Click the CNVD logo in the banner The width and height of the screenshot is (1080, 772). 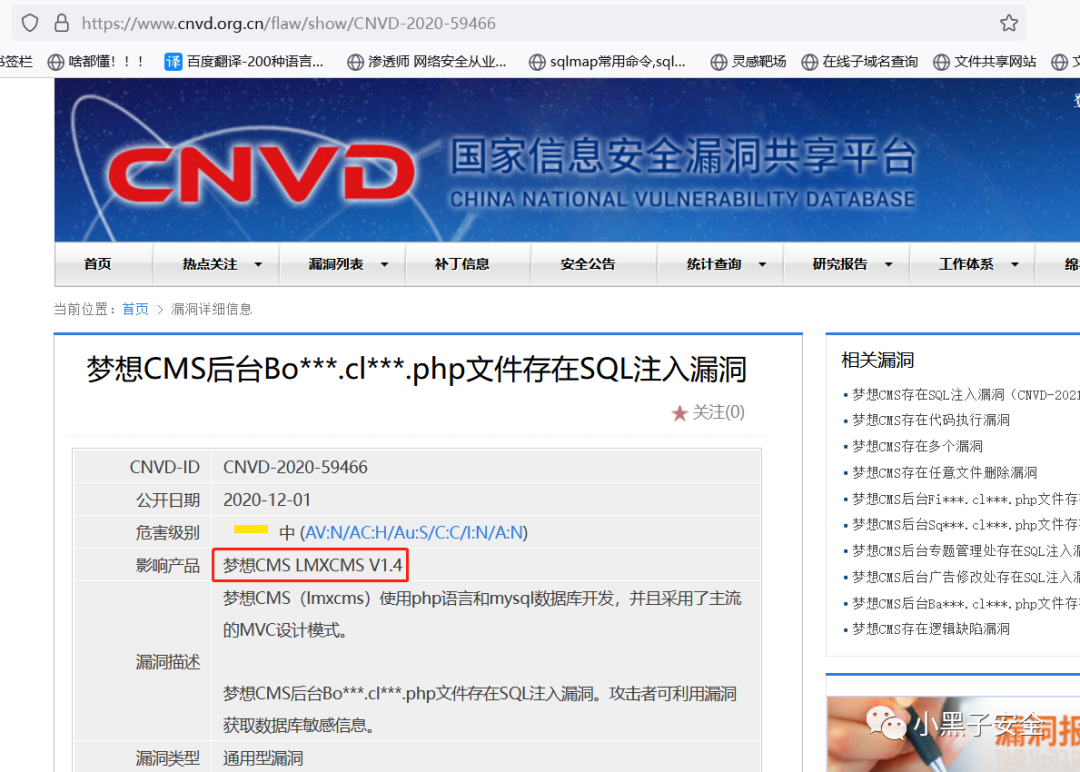[262, 172]
